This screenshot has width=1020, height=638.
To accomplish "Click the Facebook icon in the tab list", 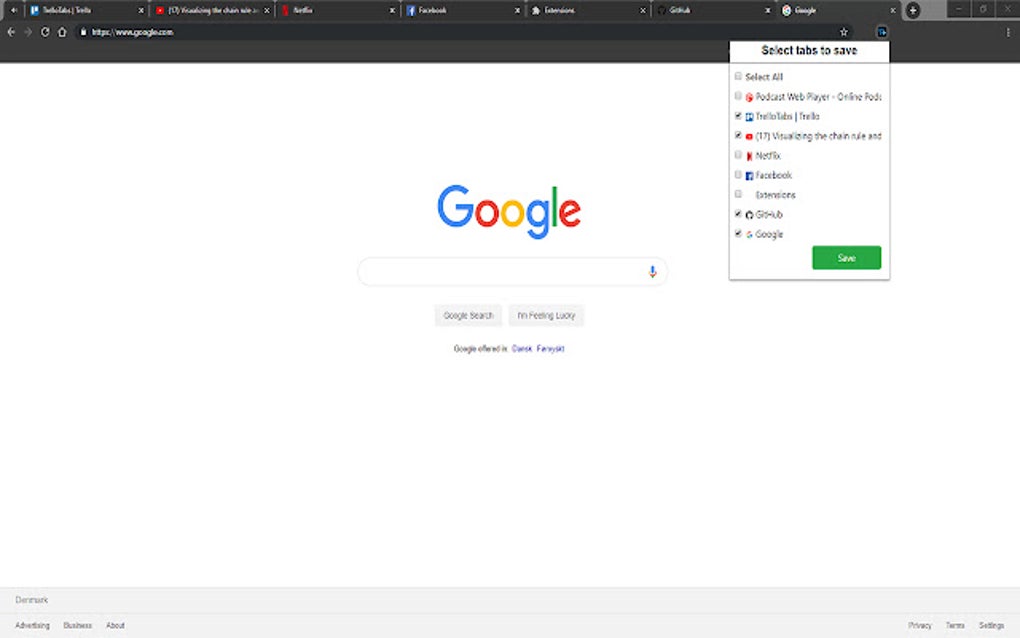I will (x=750, y=174).
